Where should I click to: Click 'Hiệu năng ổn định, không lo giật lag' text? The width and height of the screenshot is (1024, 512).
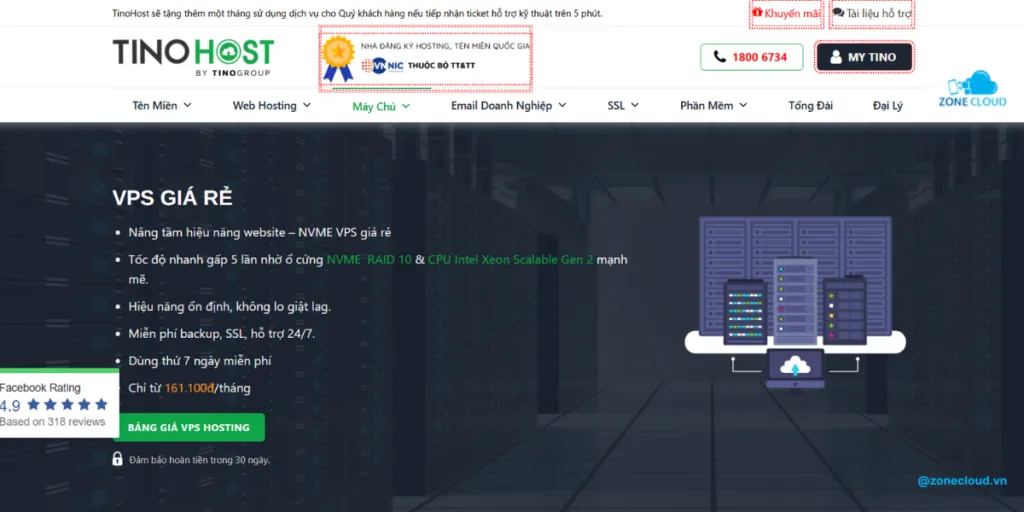(230, 306)
